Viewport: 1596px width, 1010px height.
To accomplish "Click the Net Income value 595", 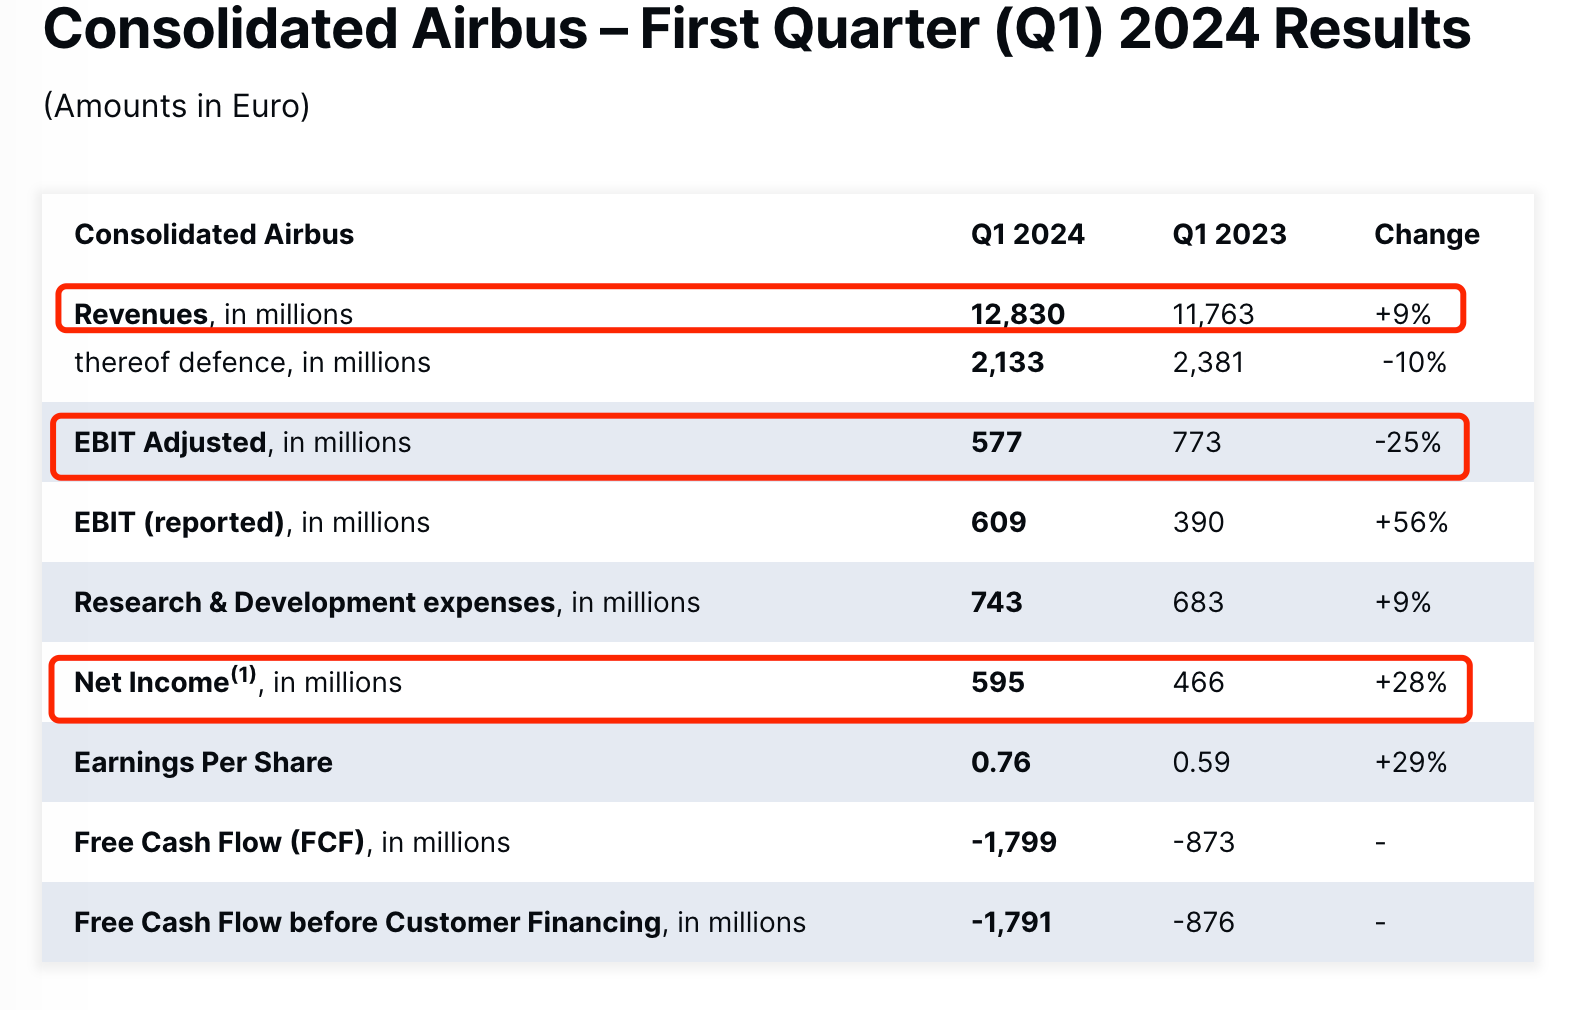I will click(x=997, y=682).
